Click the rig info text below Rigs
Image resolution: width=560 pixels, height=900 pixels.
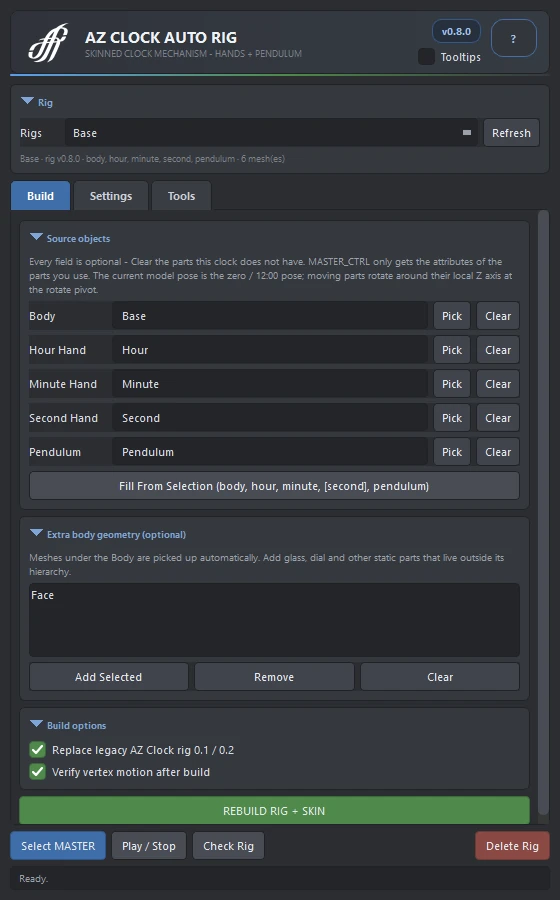coord(152,158)
